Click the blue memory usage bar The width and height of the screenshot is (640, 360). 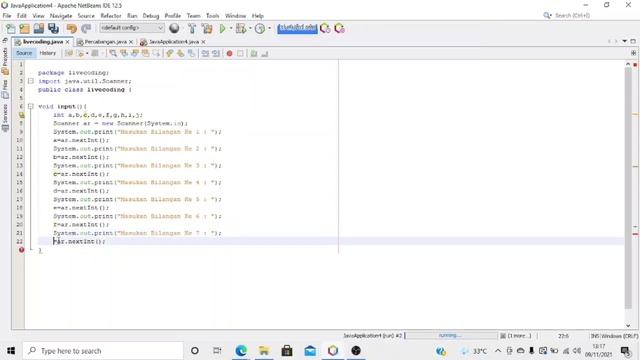297,28
